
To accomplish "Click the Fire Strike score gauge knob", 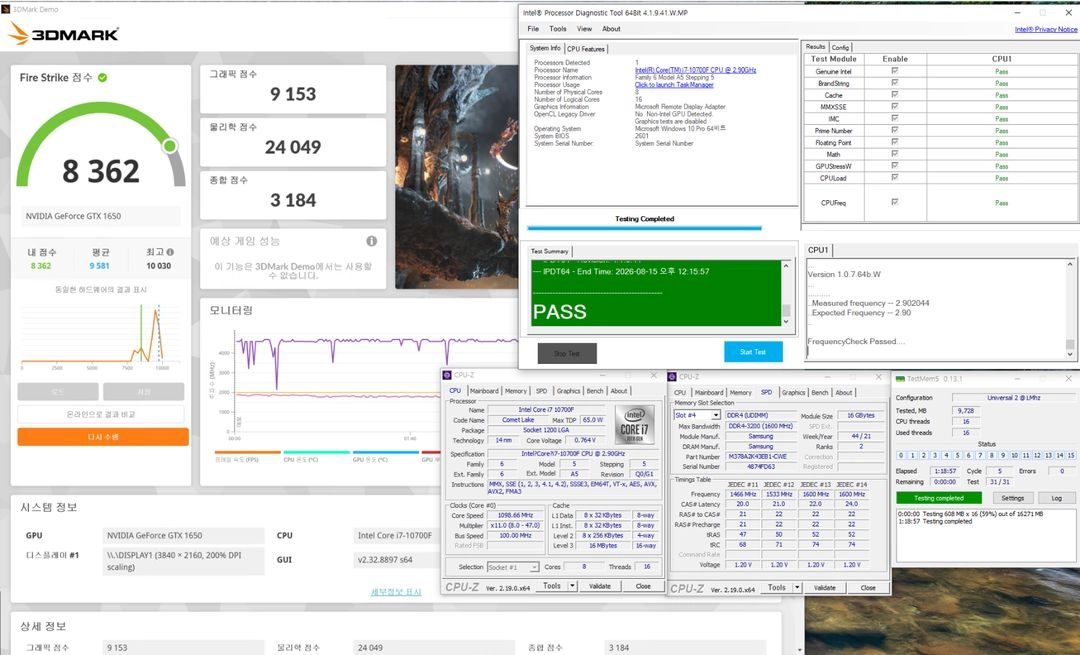I will [169, 145].
